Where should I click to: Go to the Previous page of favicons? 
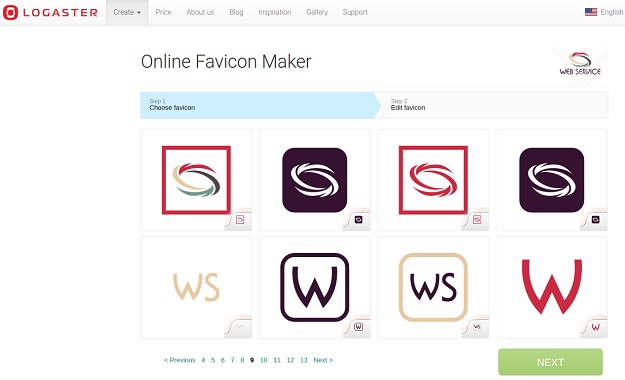coord(179,360)
